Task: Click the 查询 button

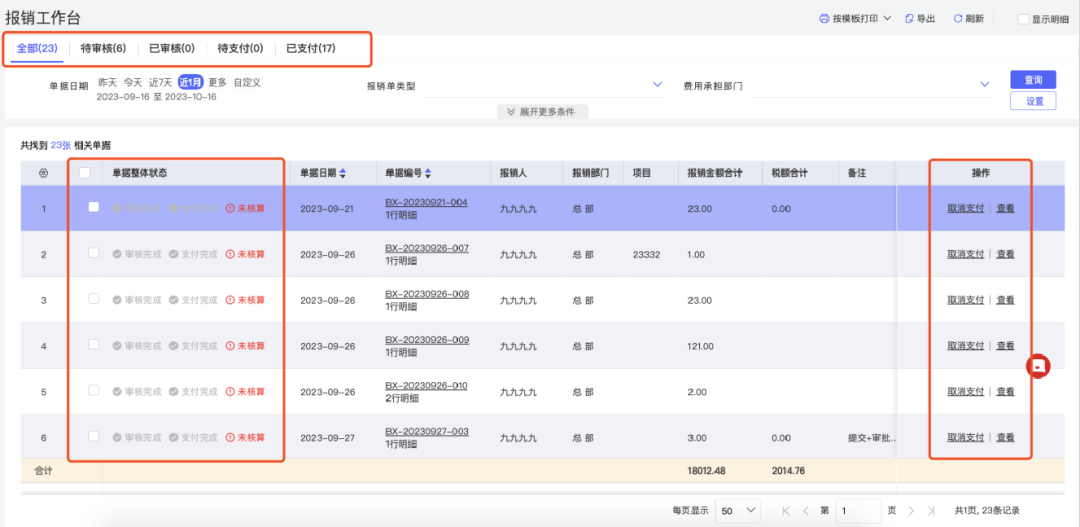Action: [1033, 80]
